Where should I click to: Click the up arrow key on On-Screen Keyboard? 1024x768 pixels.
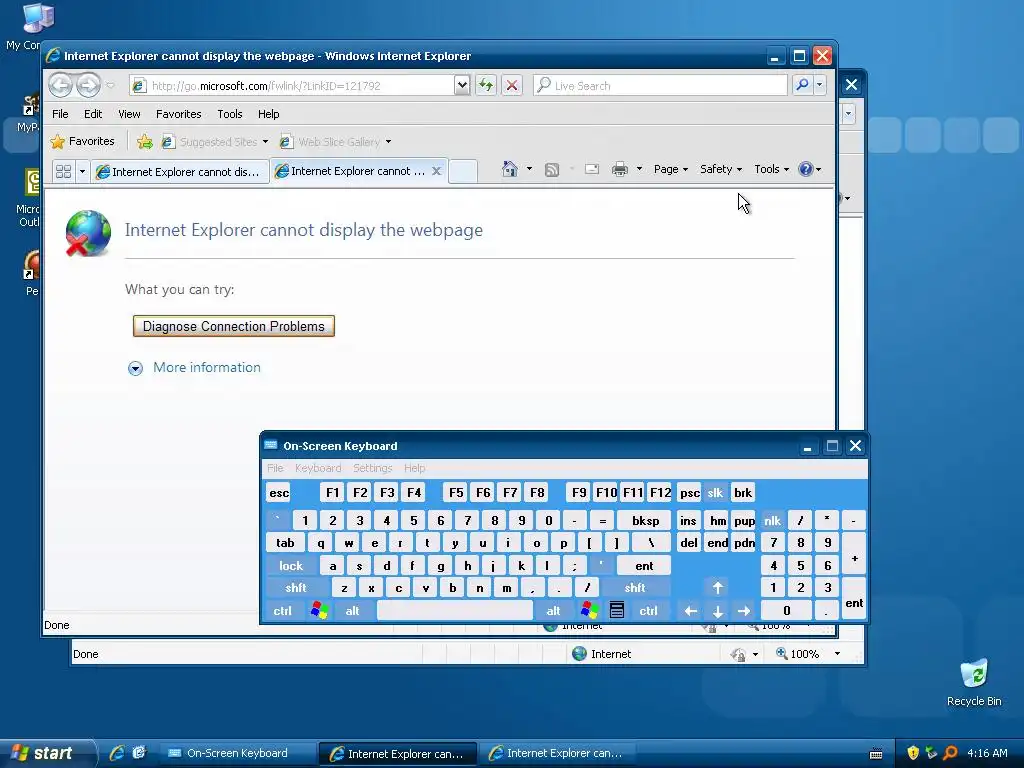pos(717,588)
